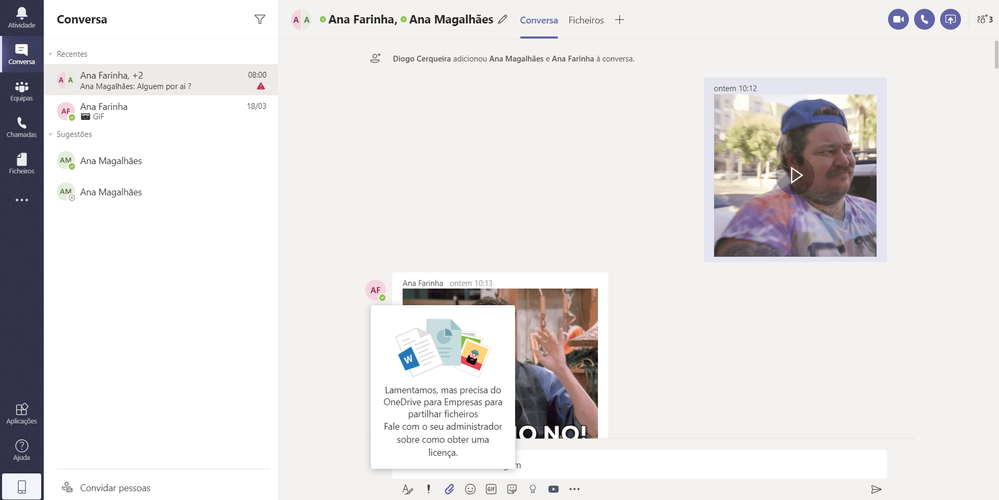Image resolution: width=999 pixels, height=500 pixels.
Task: Open Aplicações in the sidebar
Action: 22,414
